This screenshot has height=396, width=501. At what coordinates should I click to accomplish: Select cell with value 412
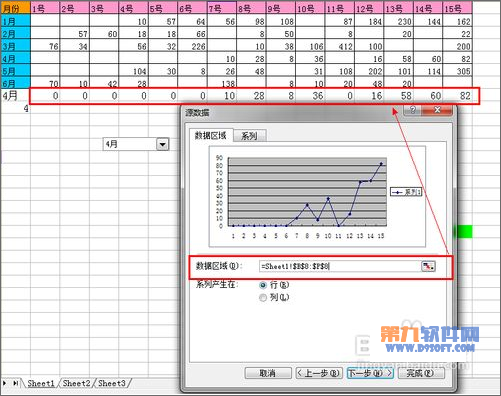[x=340, y=46]
